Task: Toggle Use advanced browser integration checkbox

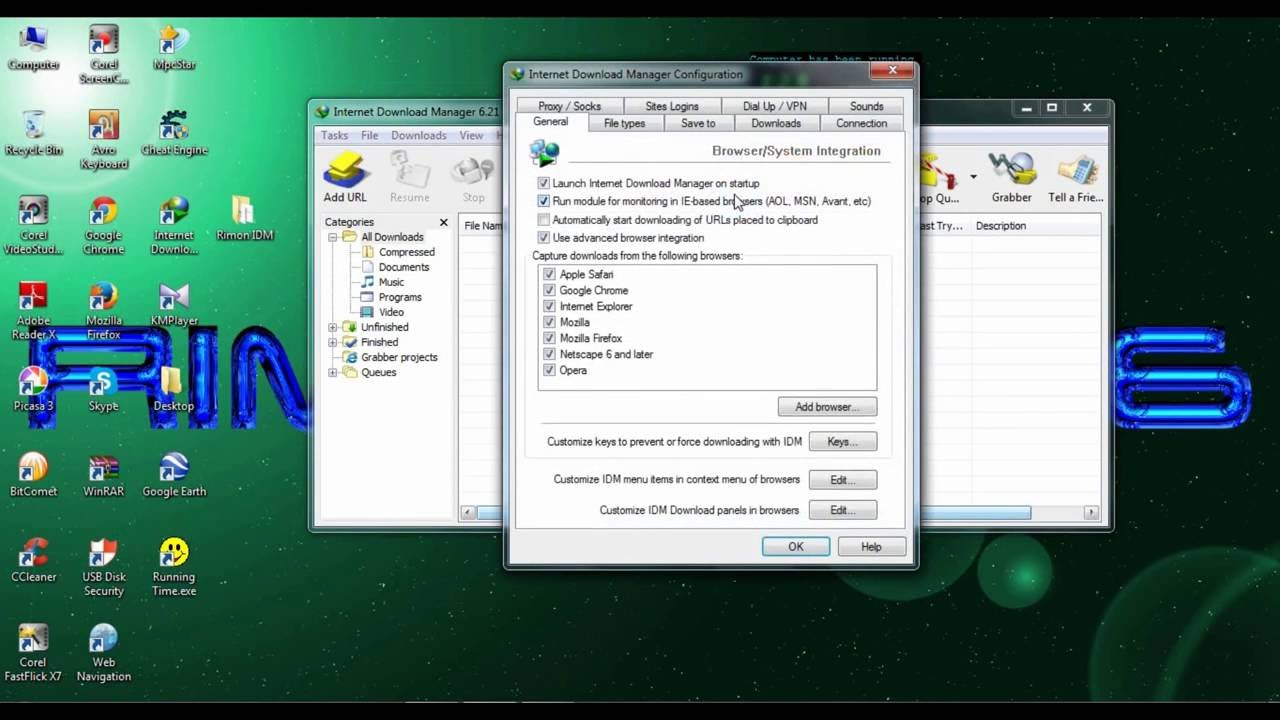Action: coord(543,238)
